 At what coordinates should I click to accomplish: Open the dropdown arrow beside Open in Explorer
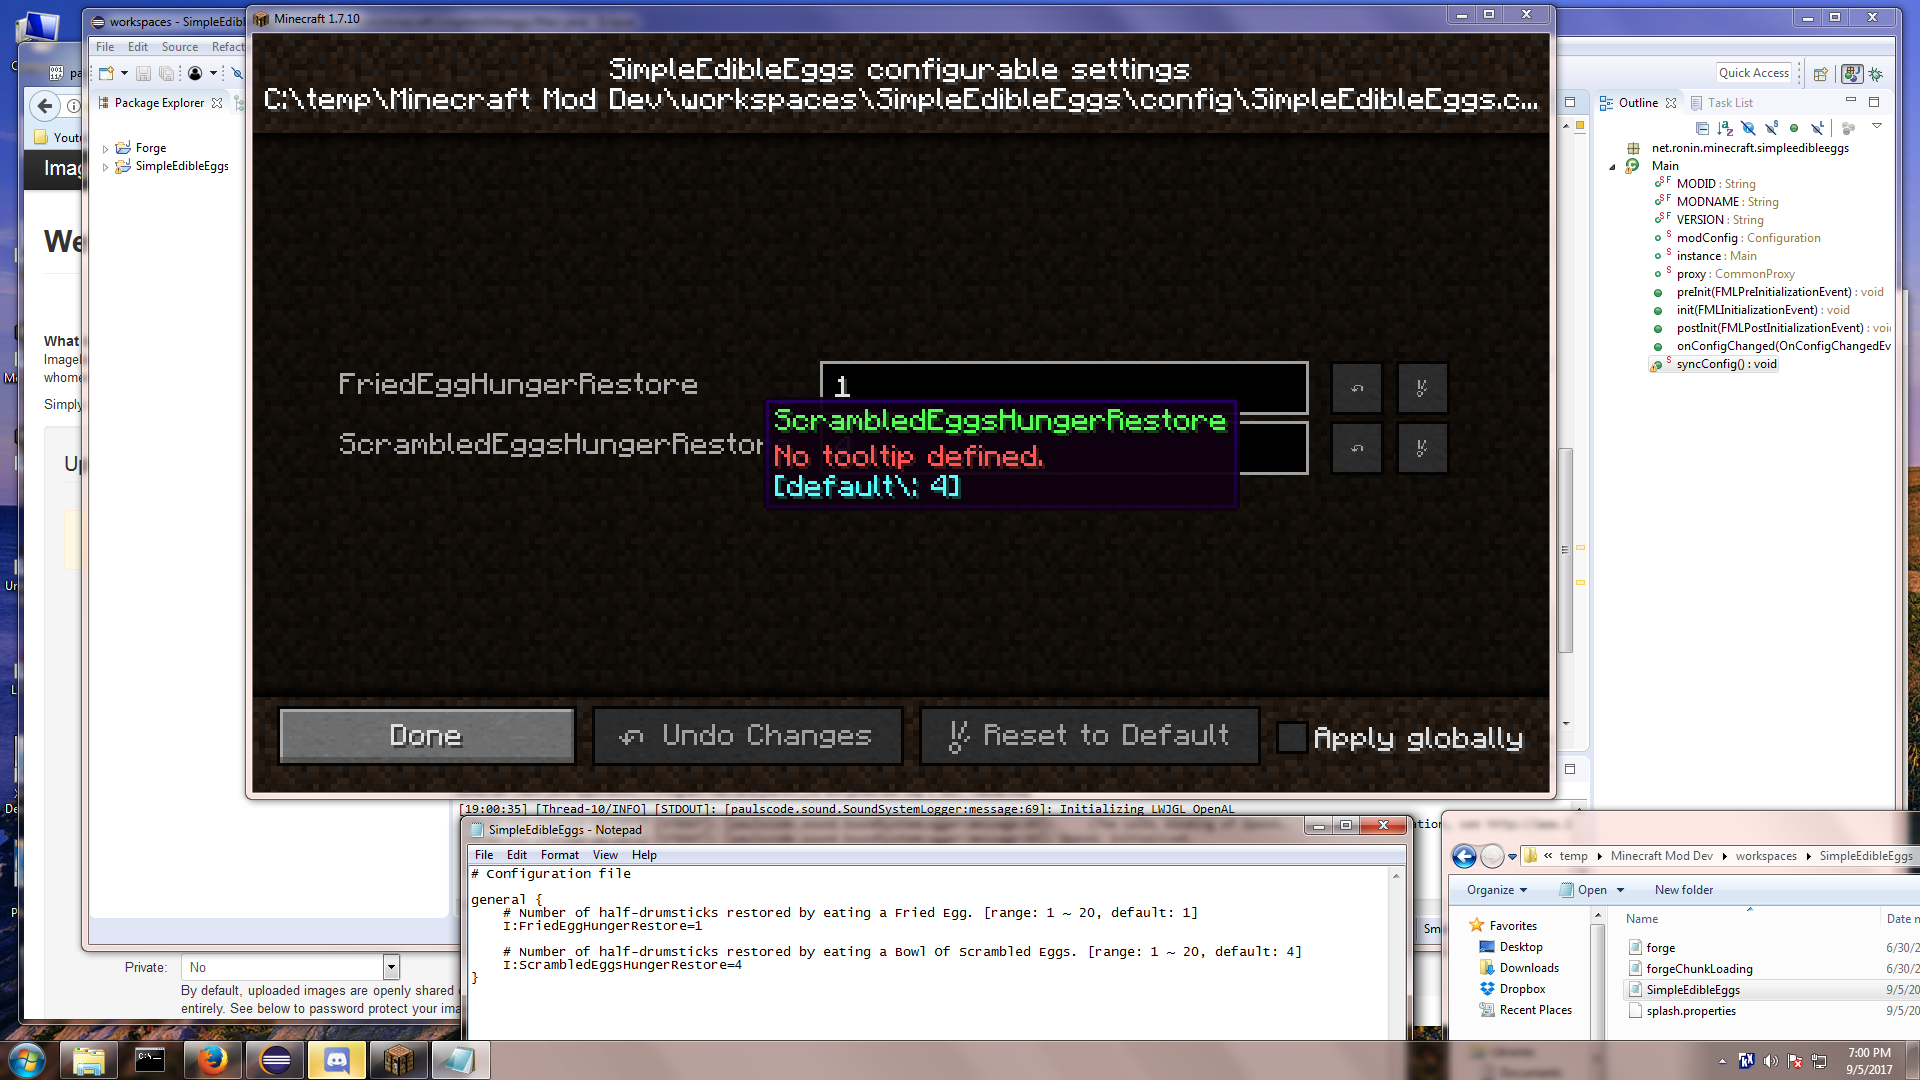1620,890
